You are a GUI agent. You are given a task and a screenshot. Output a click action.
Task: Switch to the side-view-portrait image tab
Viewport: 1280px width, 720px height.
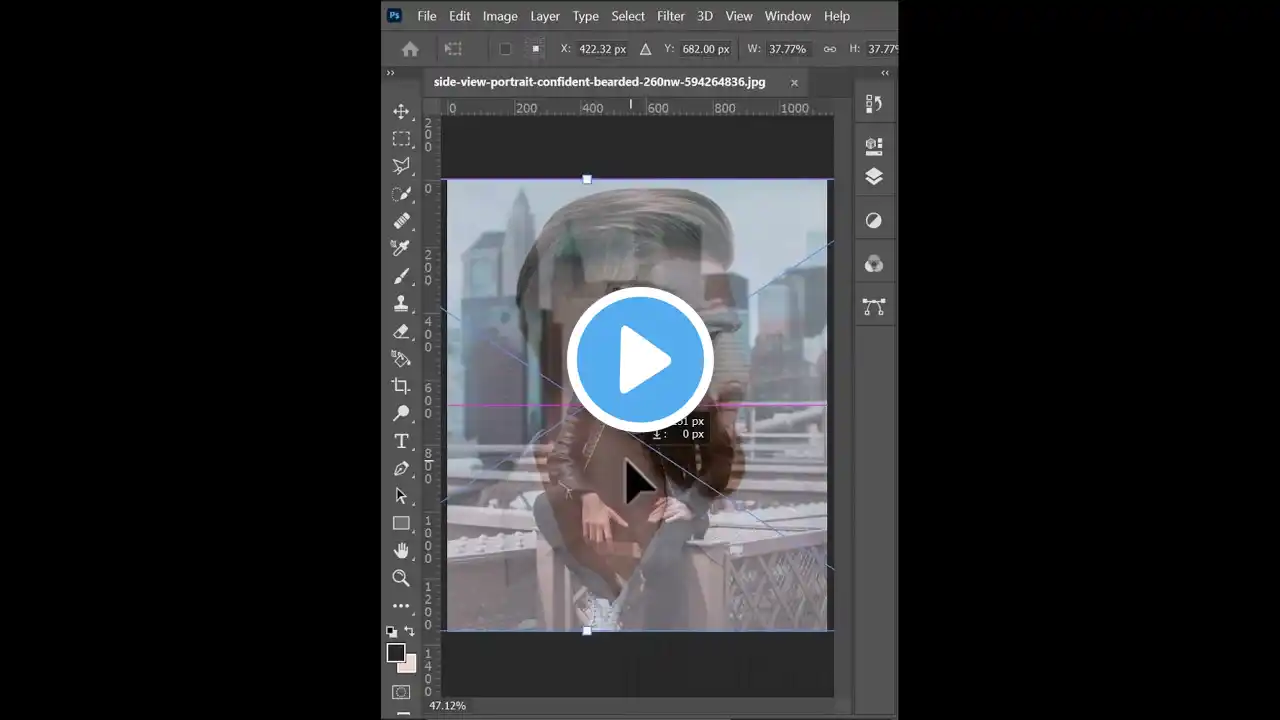click(597, 82)
